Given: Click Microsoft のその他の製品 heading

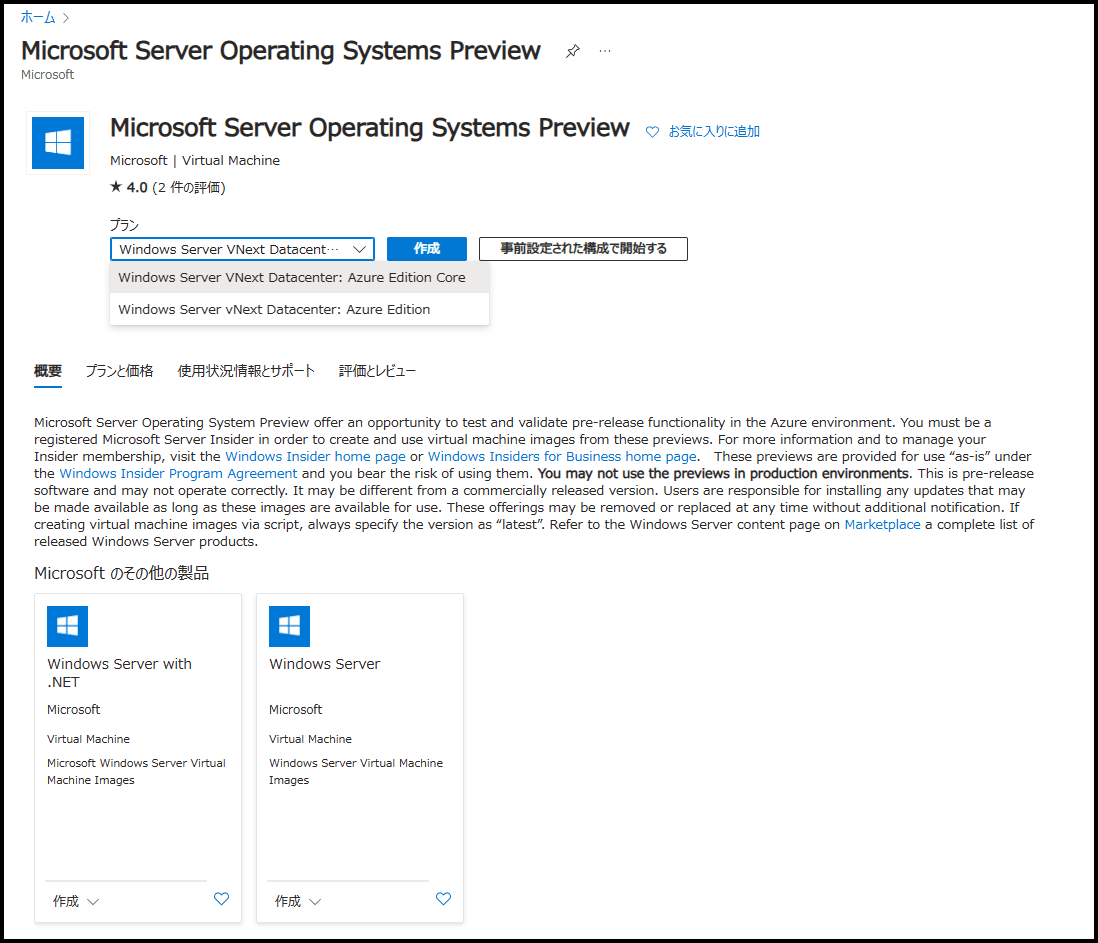Looking at the screenshot, I should pyautogui.click(x=121, y=573).
